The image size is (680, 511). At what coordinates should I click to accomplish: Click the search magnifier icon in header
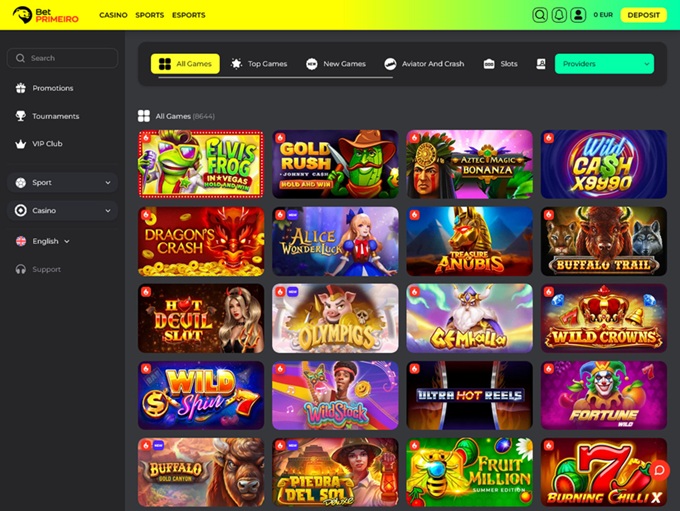pyautogui.click(x=540, y=15)
